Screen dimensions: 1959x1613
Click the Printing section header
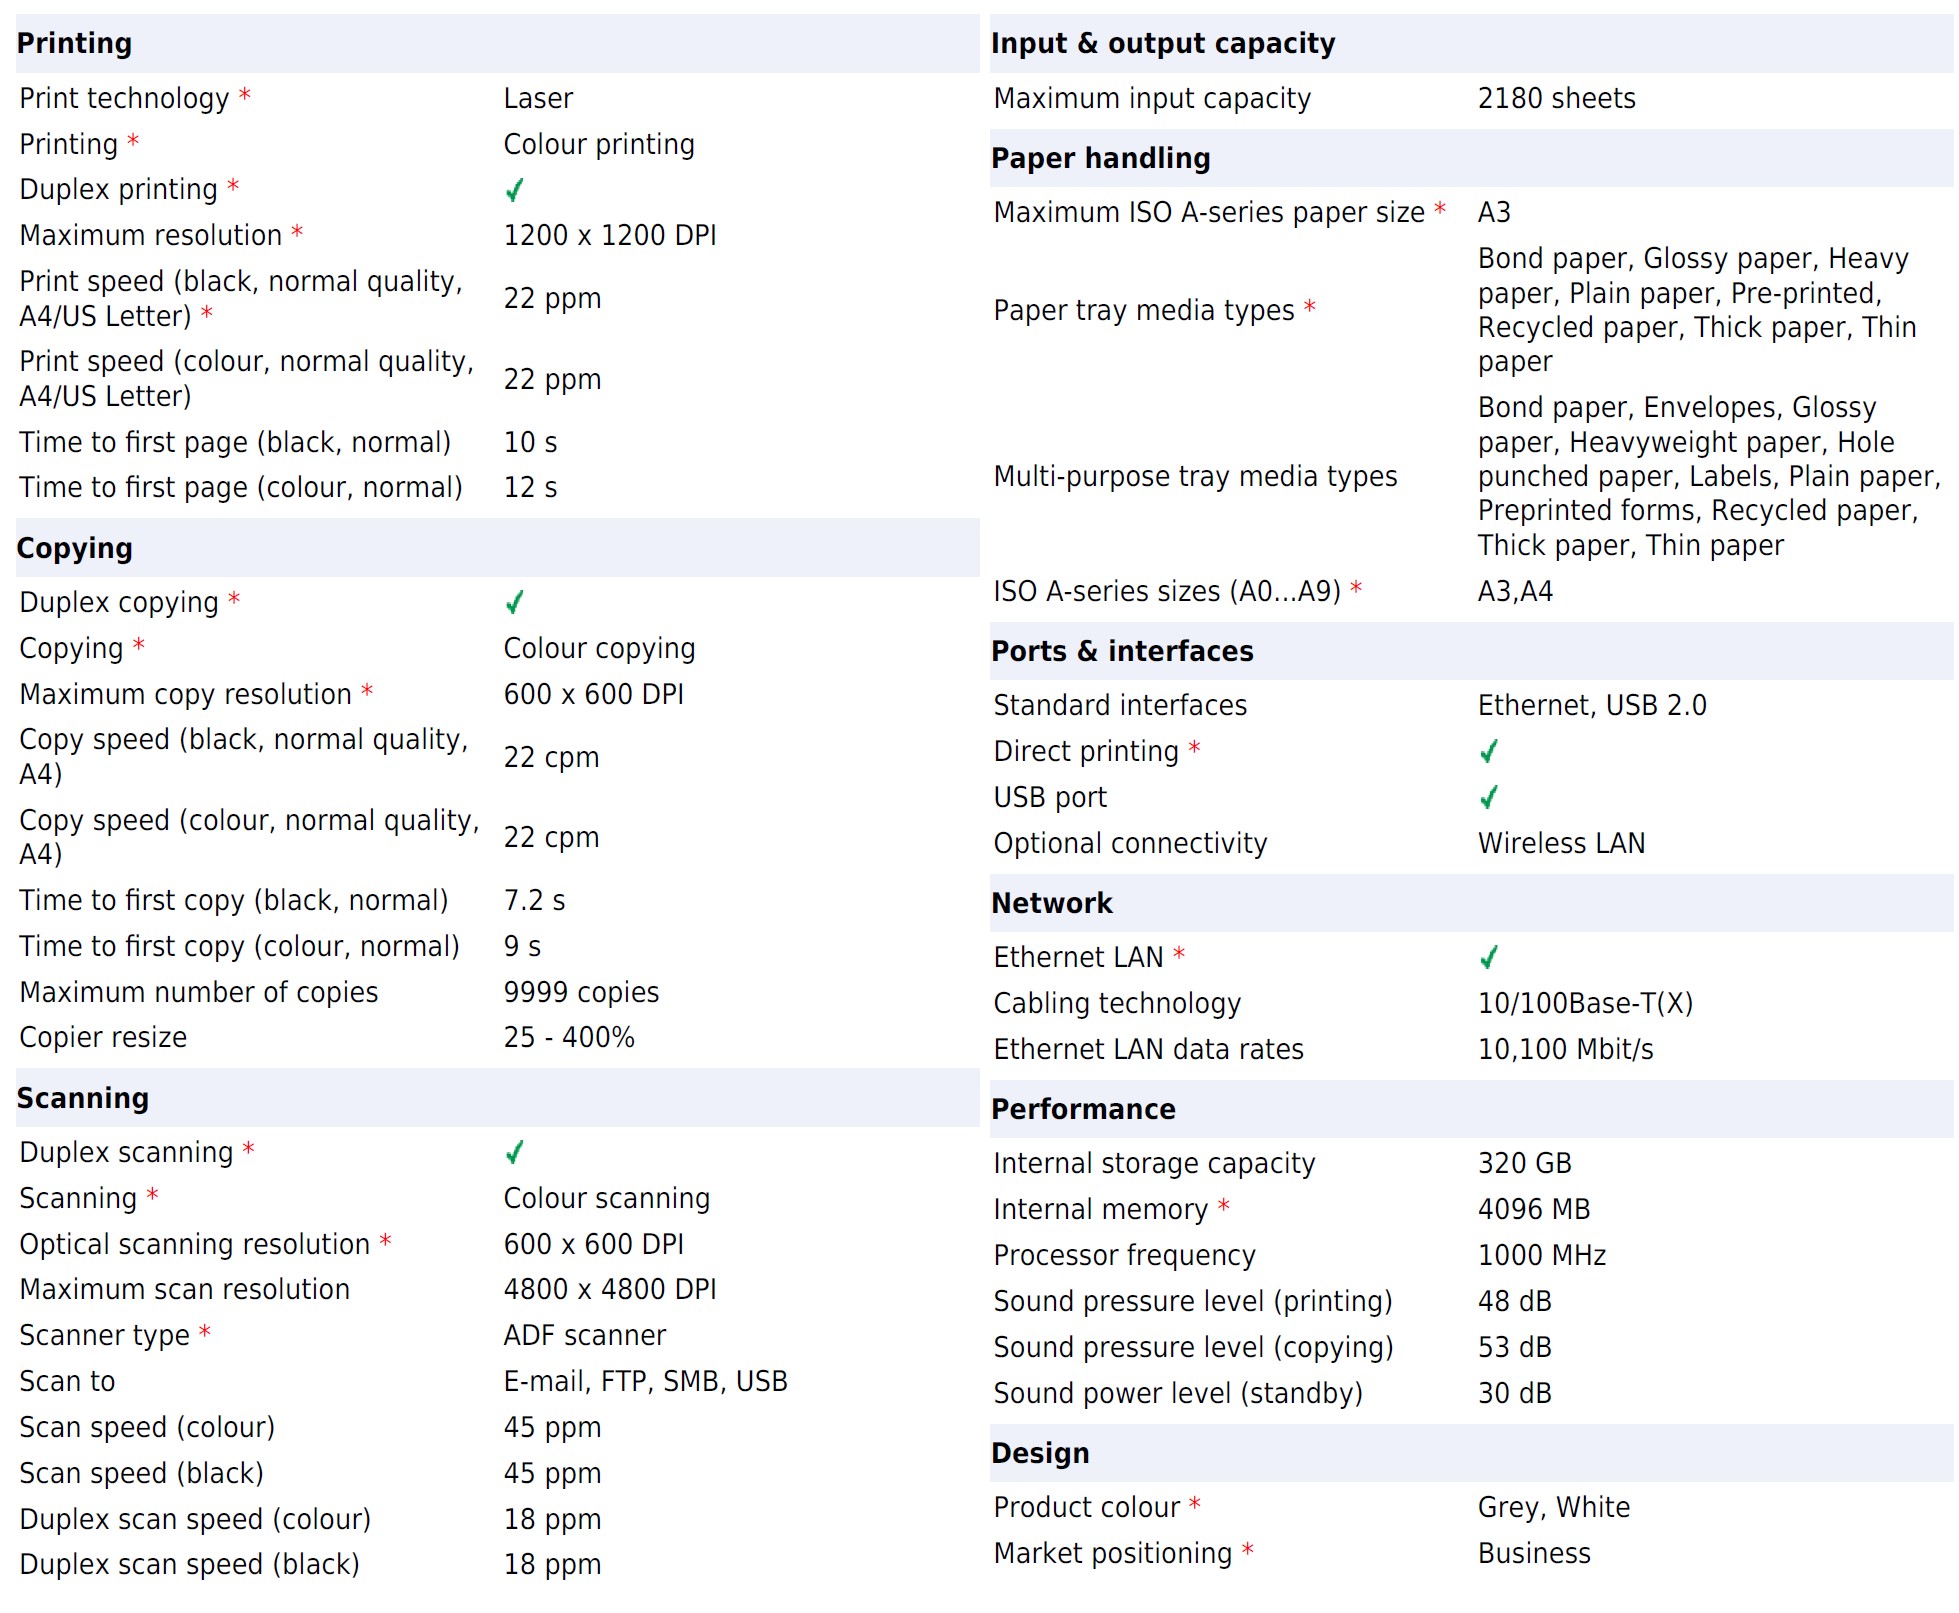tap(75, 43)
